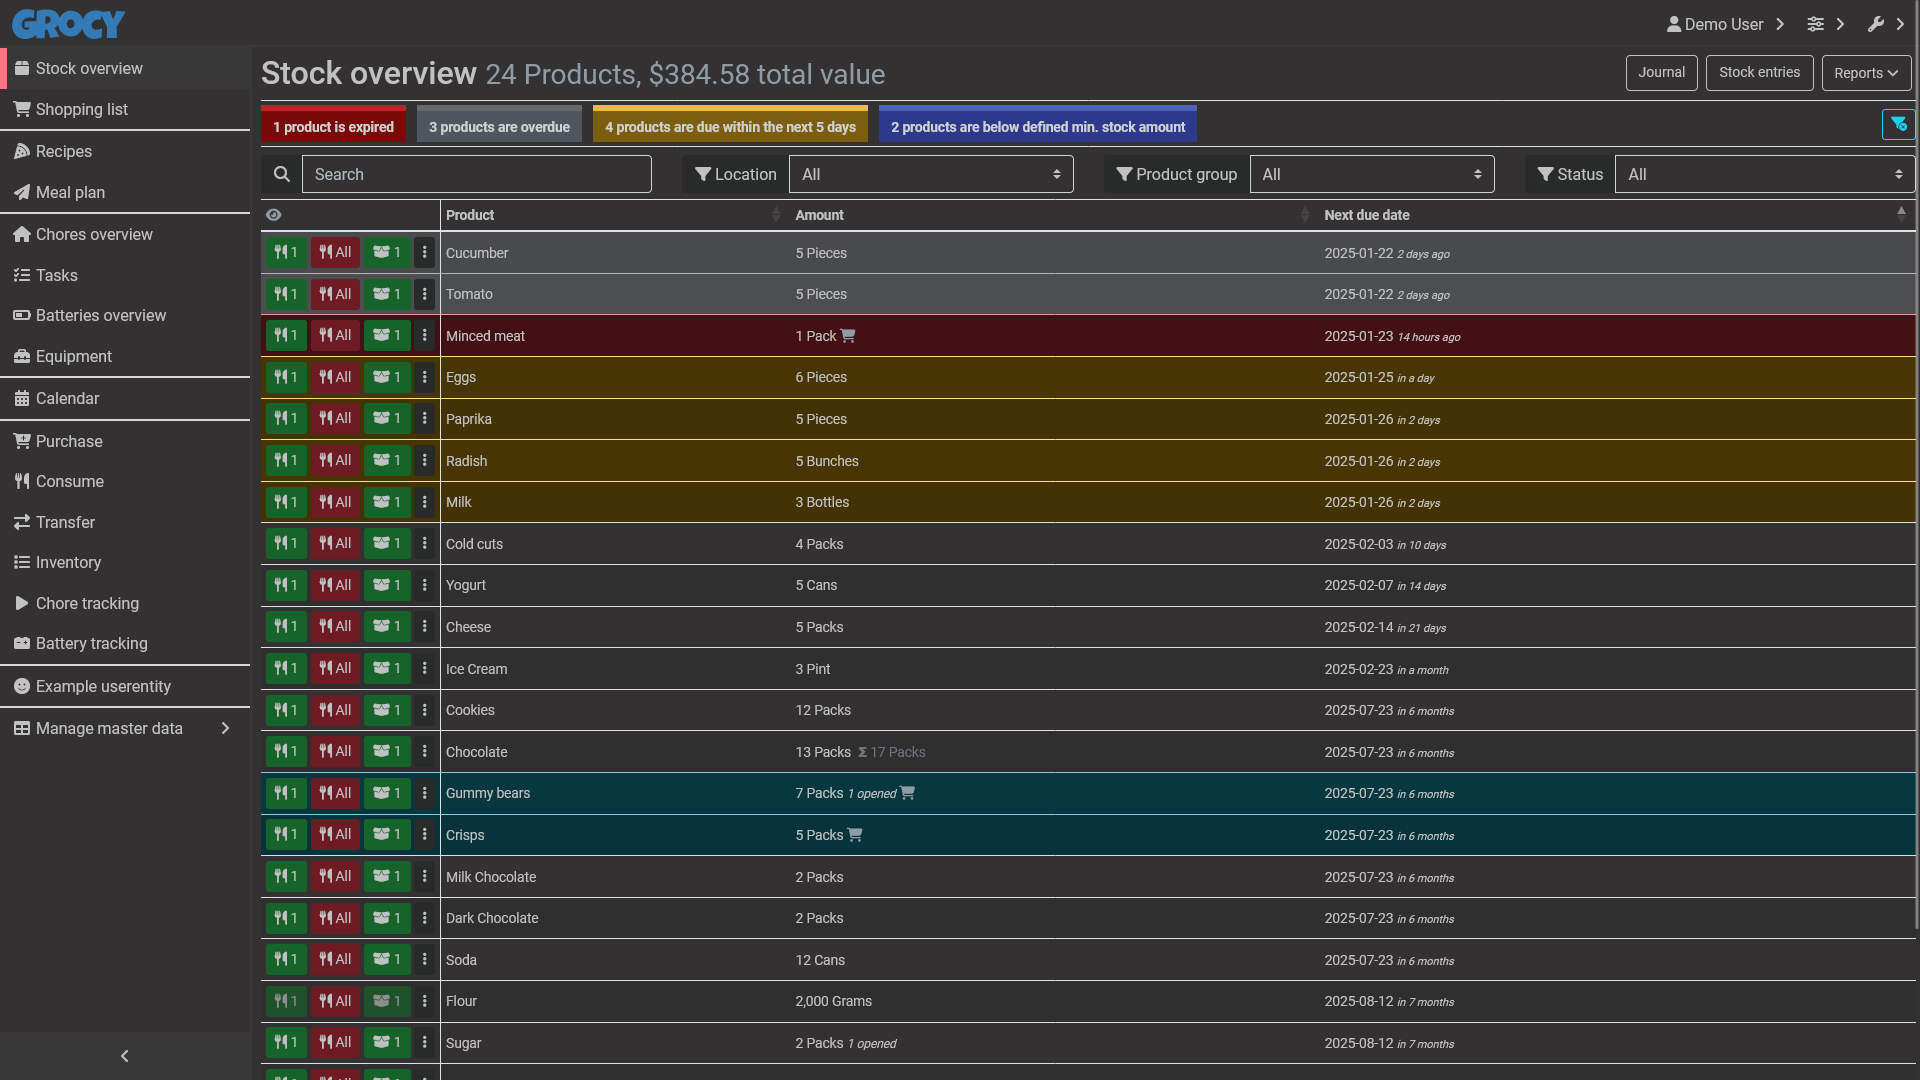Click the shopping cart icon beside Crisps amount
Viewport: 1920px width, 1080px height.
pos(855,835)
